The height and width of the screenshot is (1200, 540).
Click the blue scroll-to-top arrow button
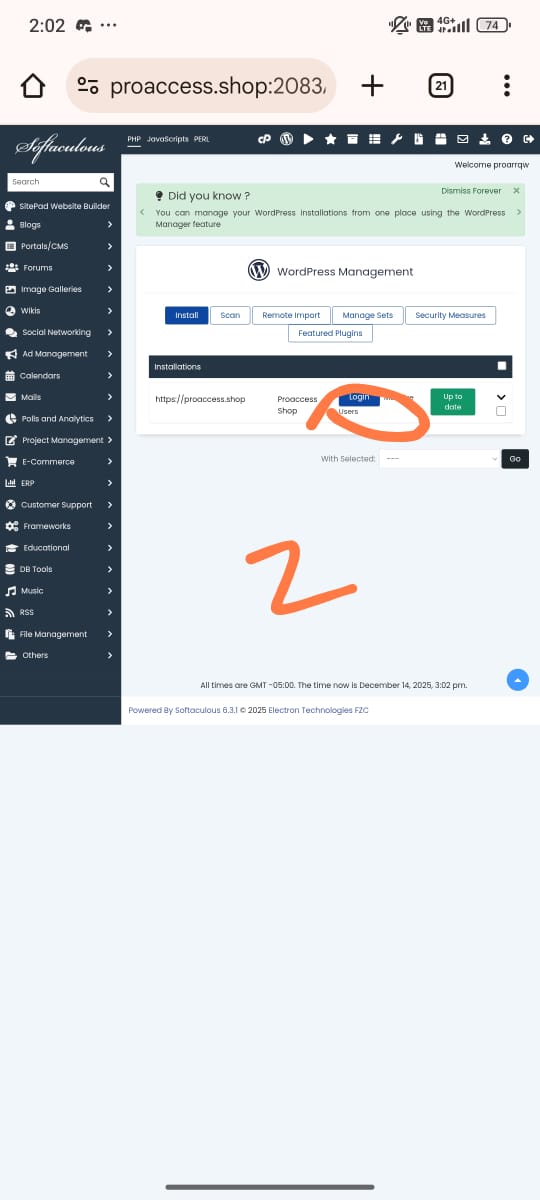pyautogui.click(x=518, y=680)
